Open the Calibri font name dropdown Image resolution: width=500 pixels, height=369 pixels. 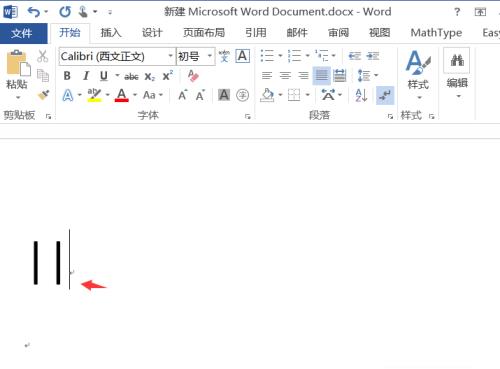pyautogui.click(x=171, y=56)
